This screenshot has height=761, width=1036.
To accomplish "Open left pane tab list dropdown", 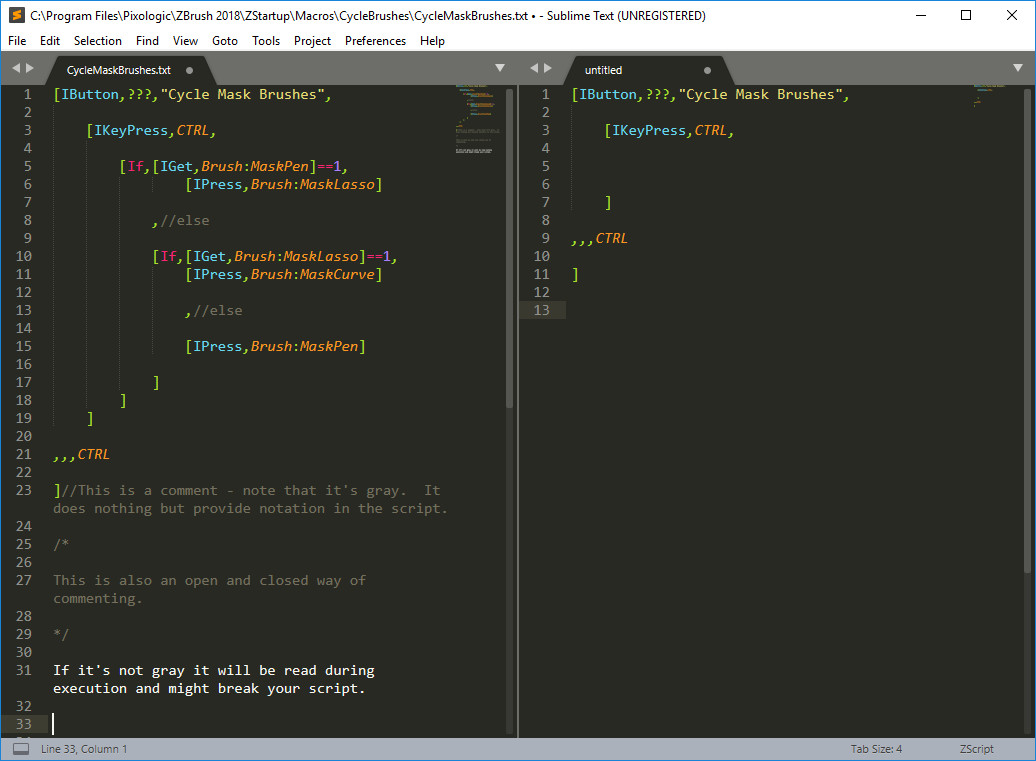I will [500, 68].
